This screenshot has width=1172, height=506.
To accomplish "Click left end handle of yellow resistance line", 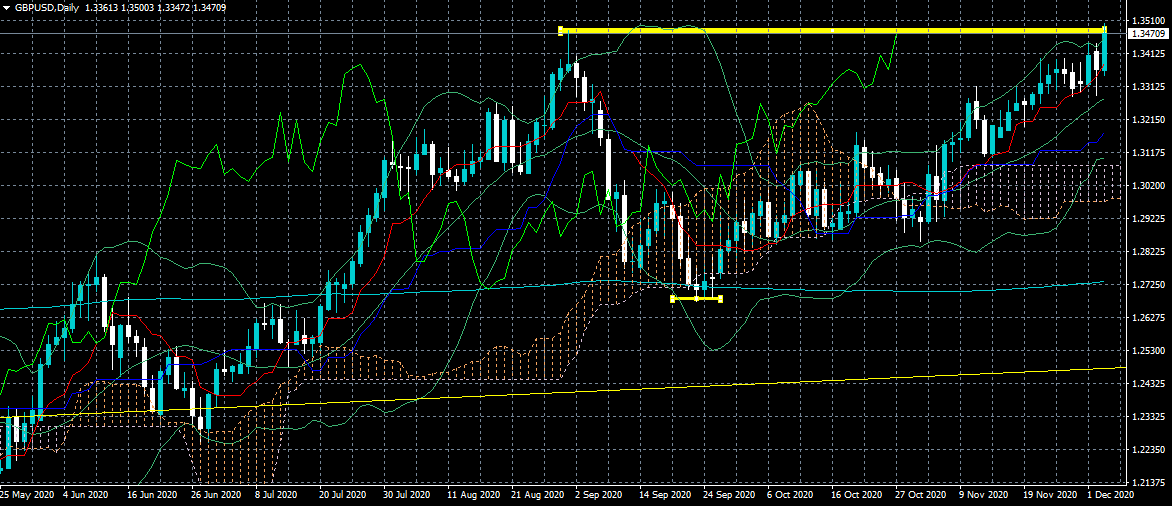I will pyautogui.click(x=561, y=31).
